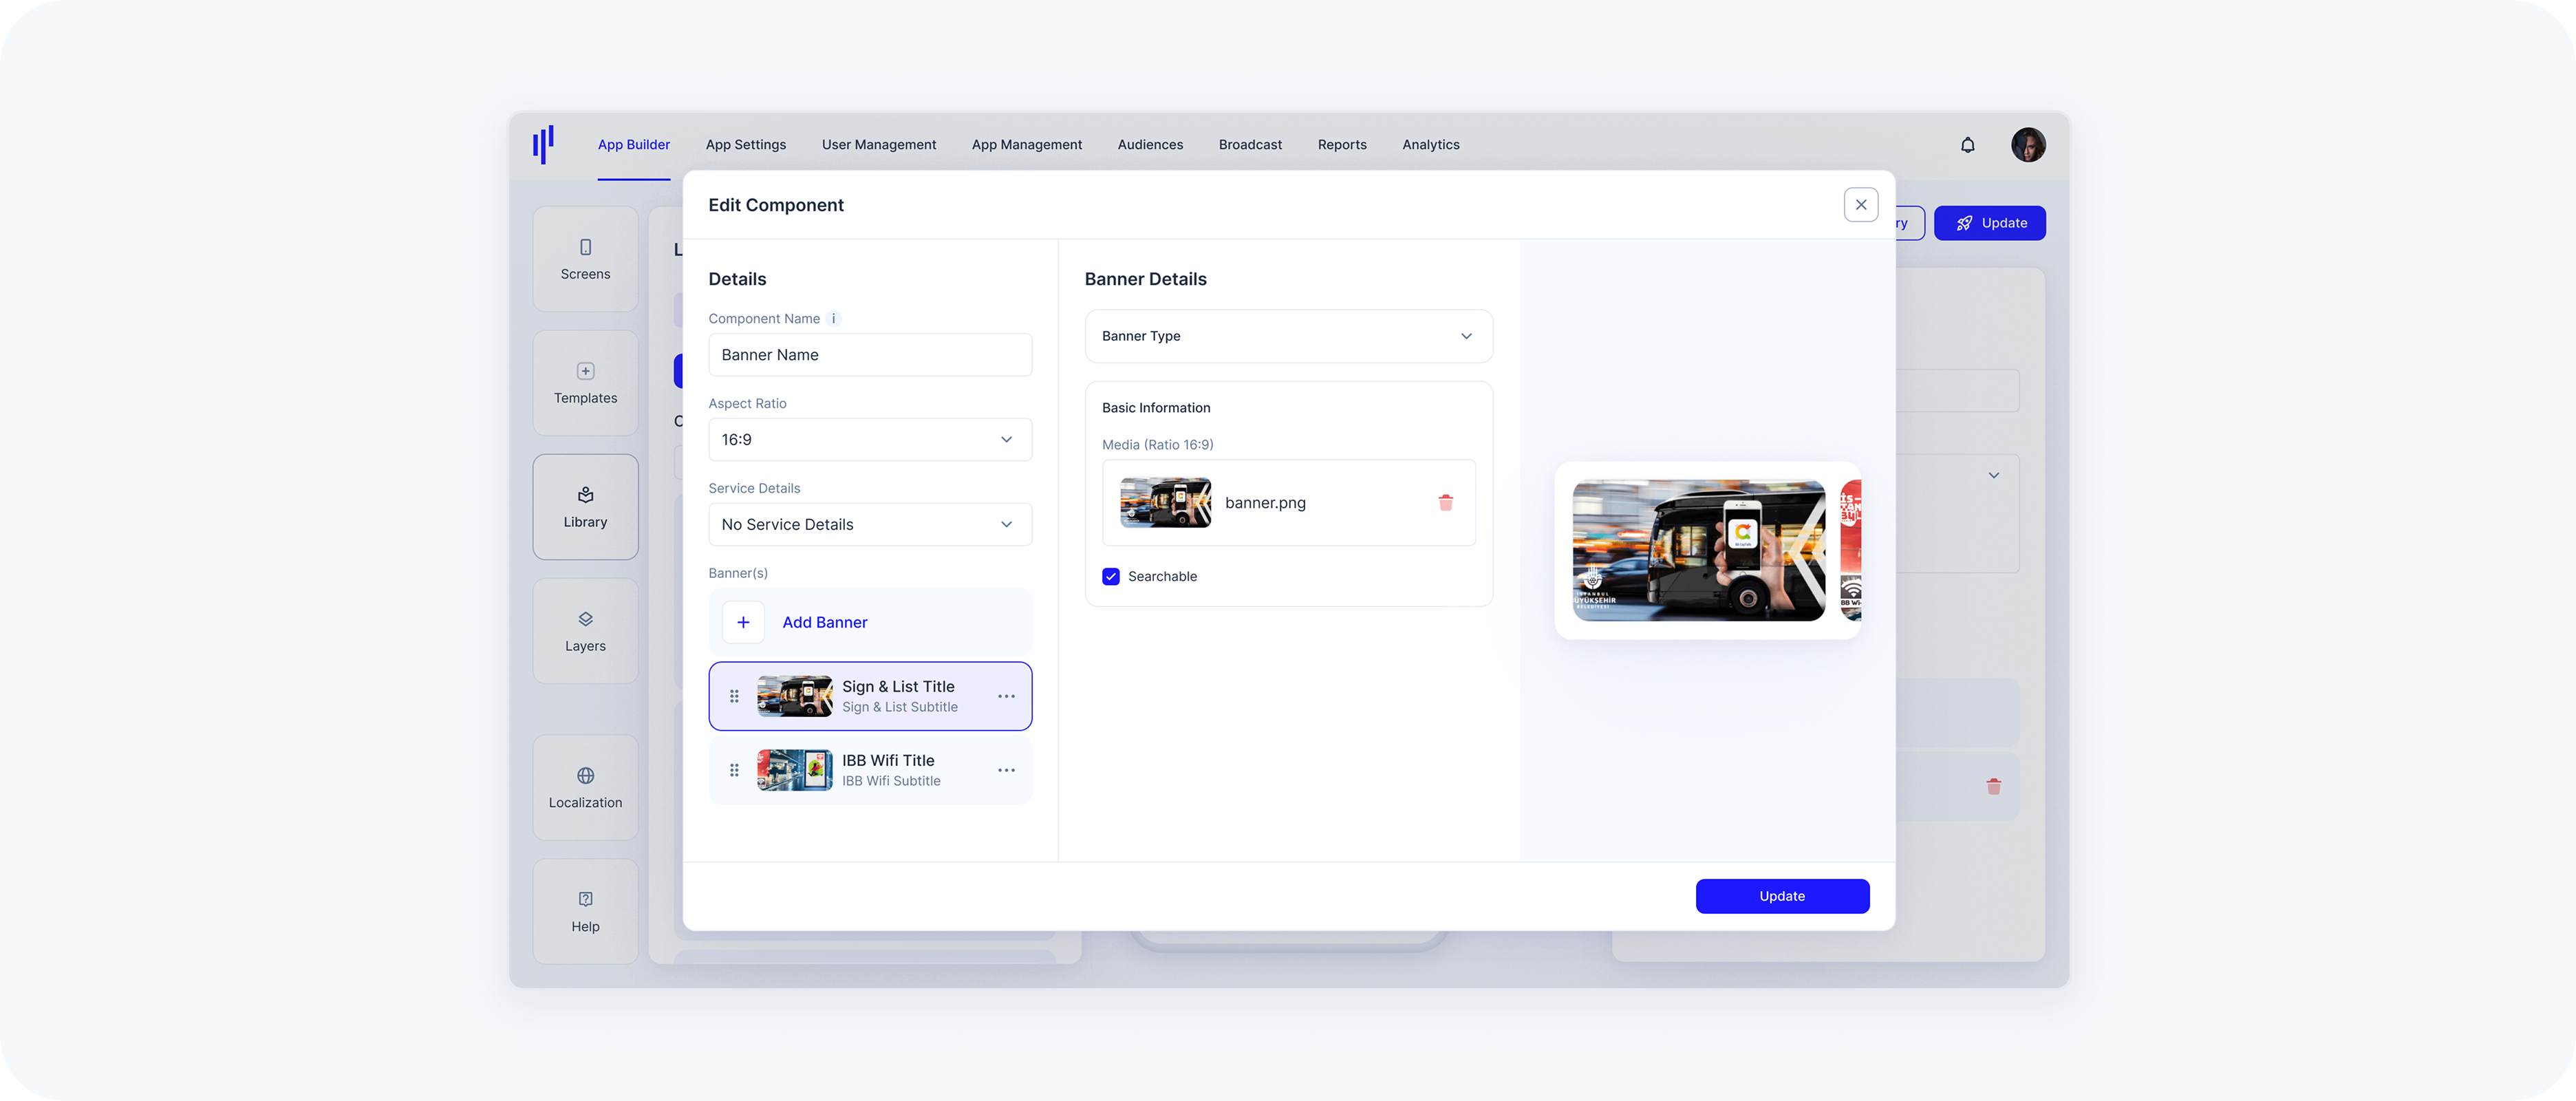Open options menu for IBB Wifi Title
This screenshot has height=1101, width=2576.
click(x=1006, y=770)
